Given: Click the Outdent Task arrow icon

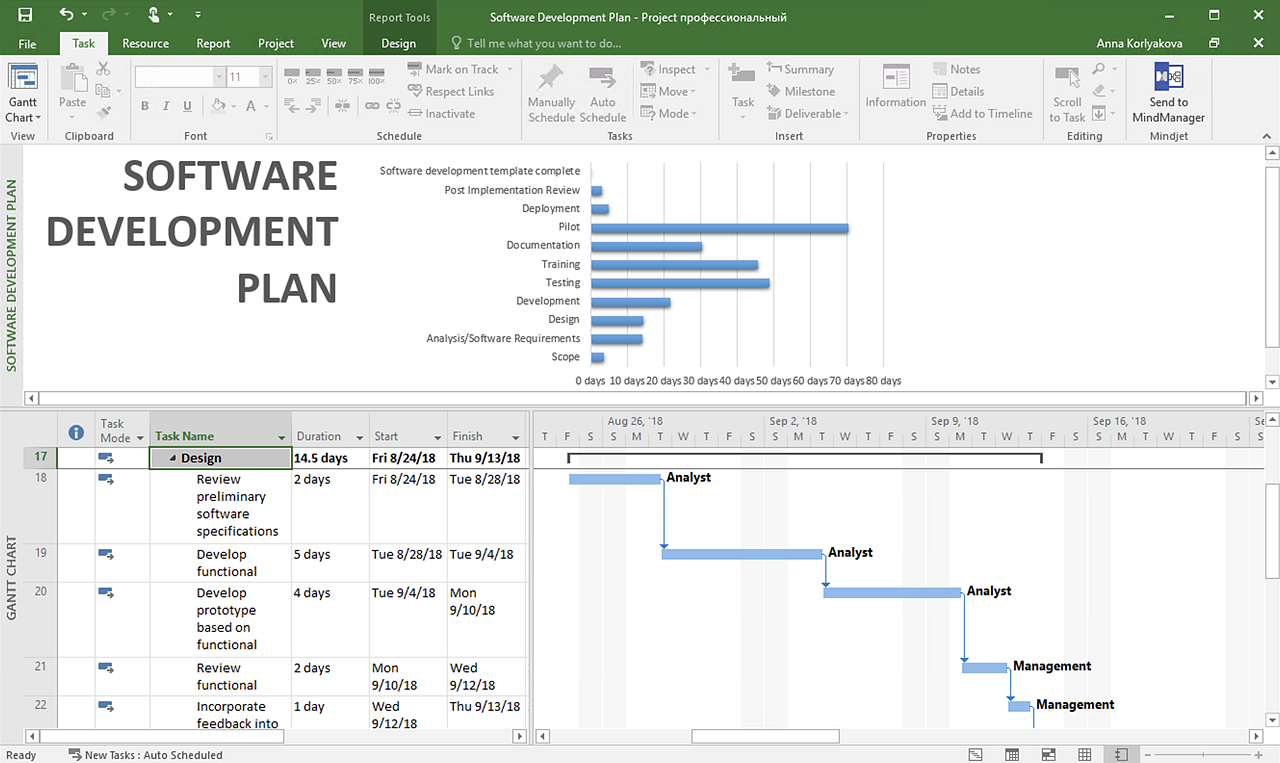Looking at the screenshot, I should [x=292, y=105].
